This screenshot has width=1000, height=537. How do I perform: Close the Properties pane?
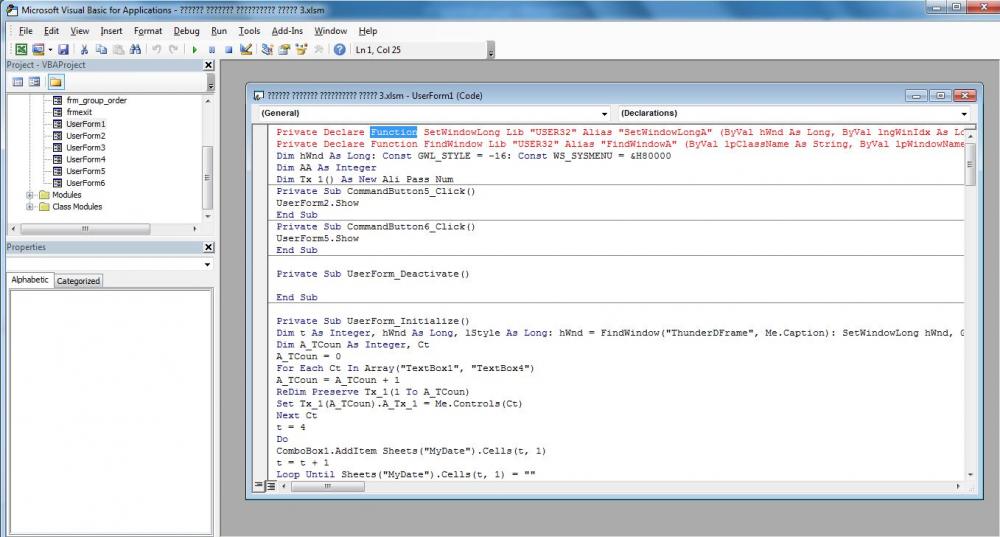[x=209, y=247]
